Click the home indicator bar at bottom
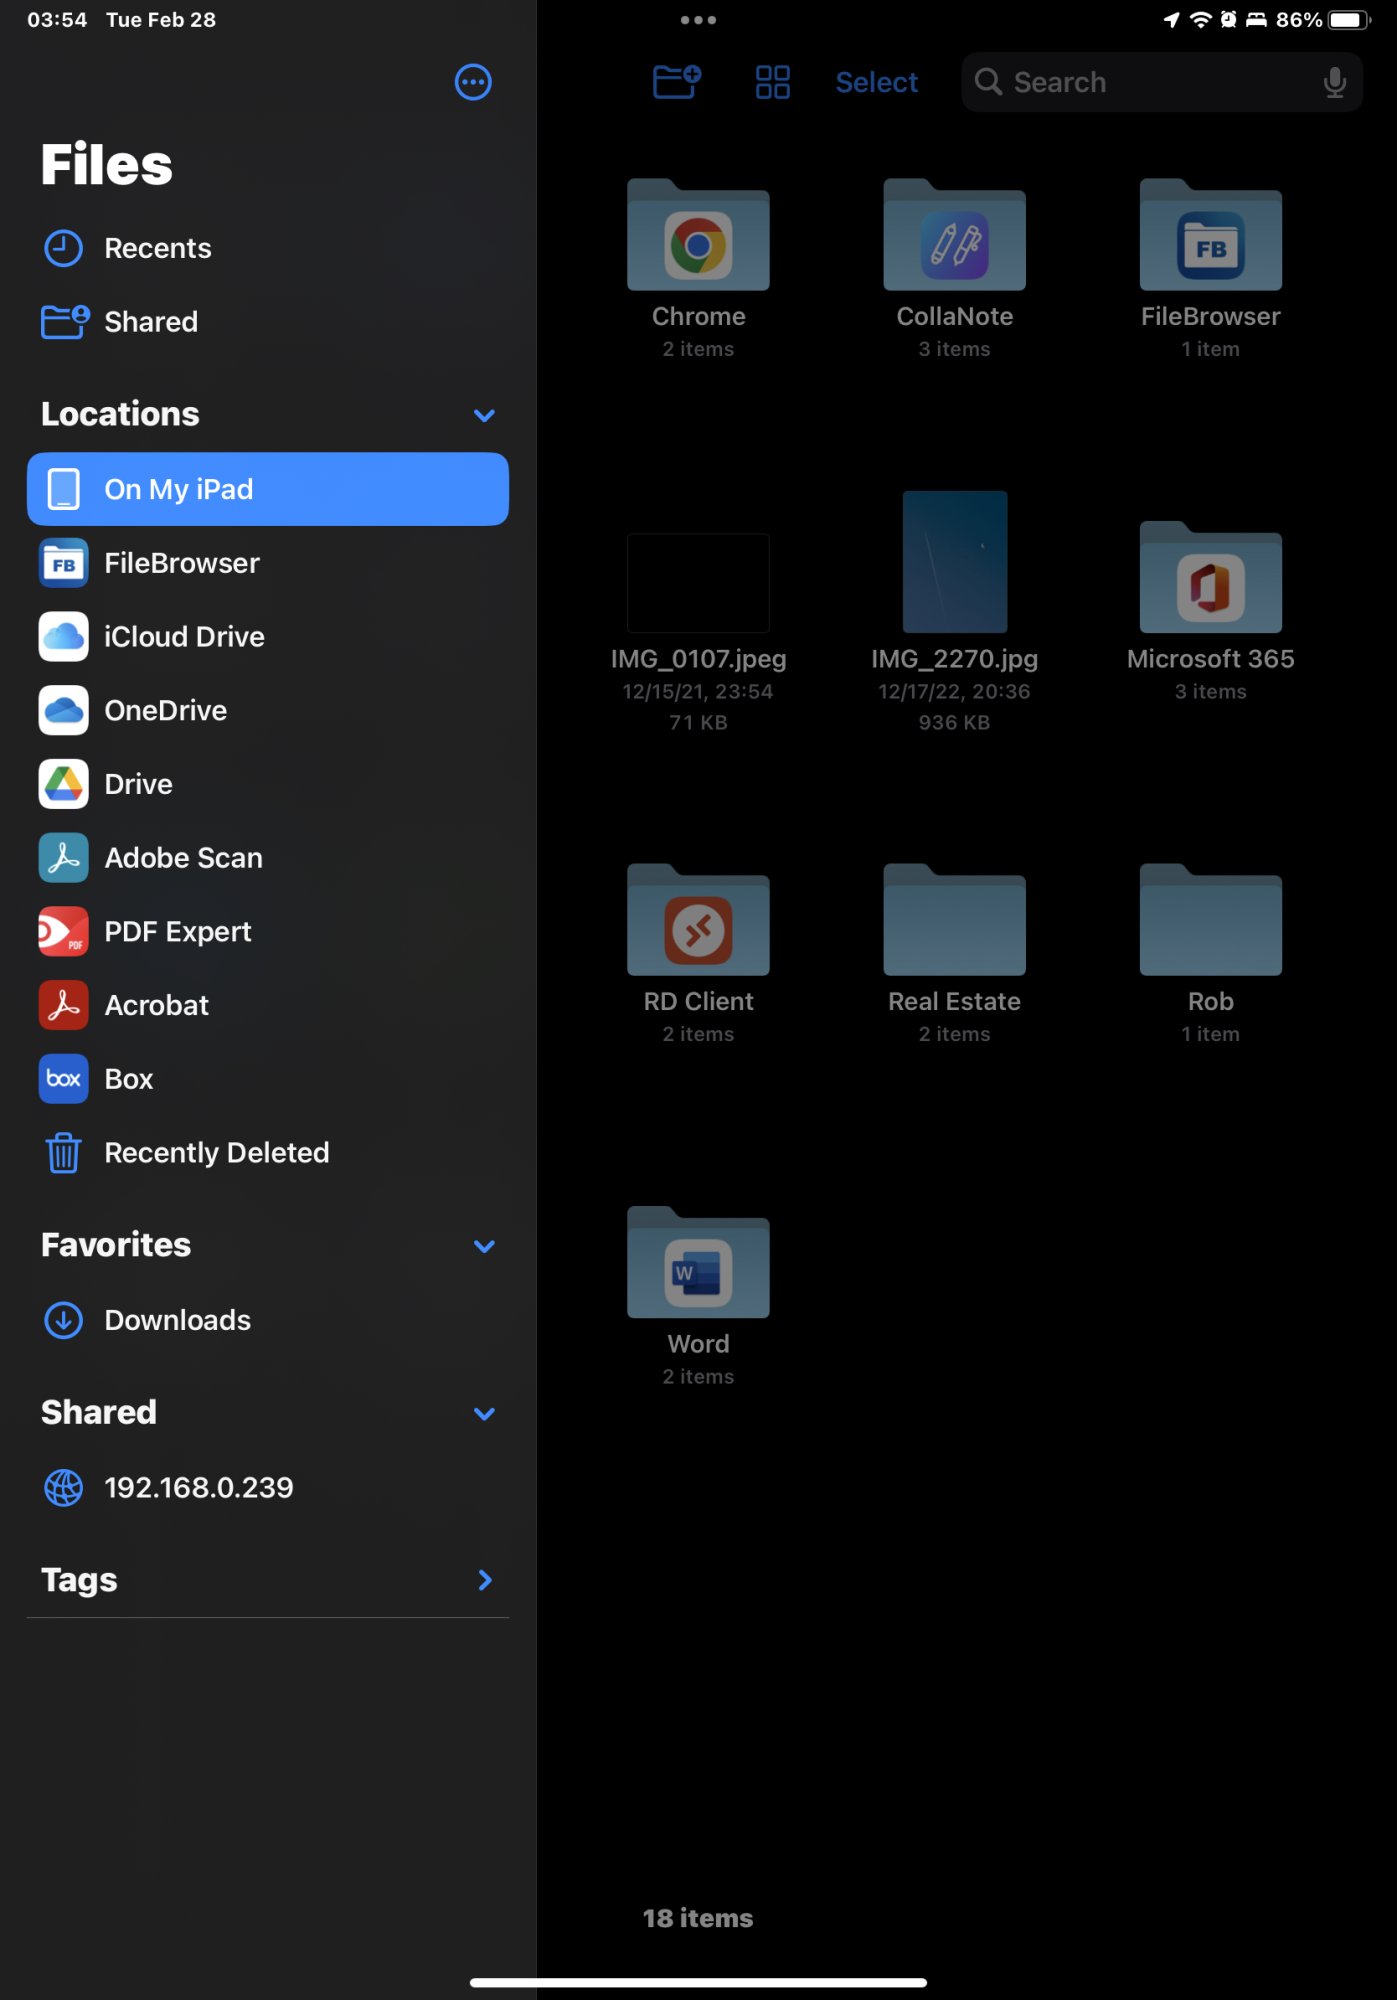Image resolution: width=1397 pixels, height=2000 pixels. coord(698,1982)
